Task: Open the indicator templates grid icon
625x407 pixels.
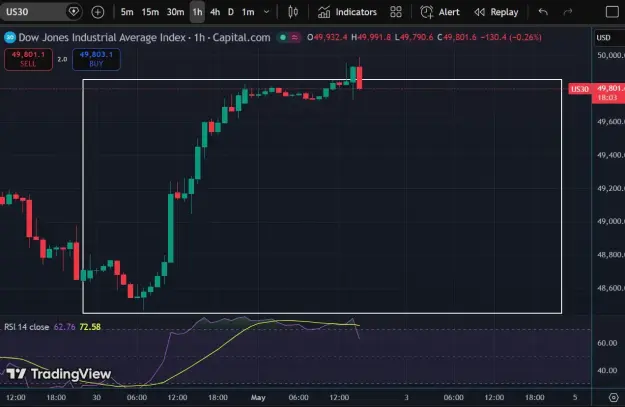Action: click(x=396, y=12)
